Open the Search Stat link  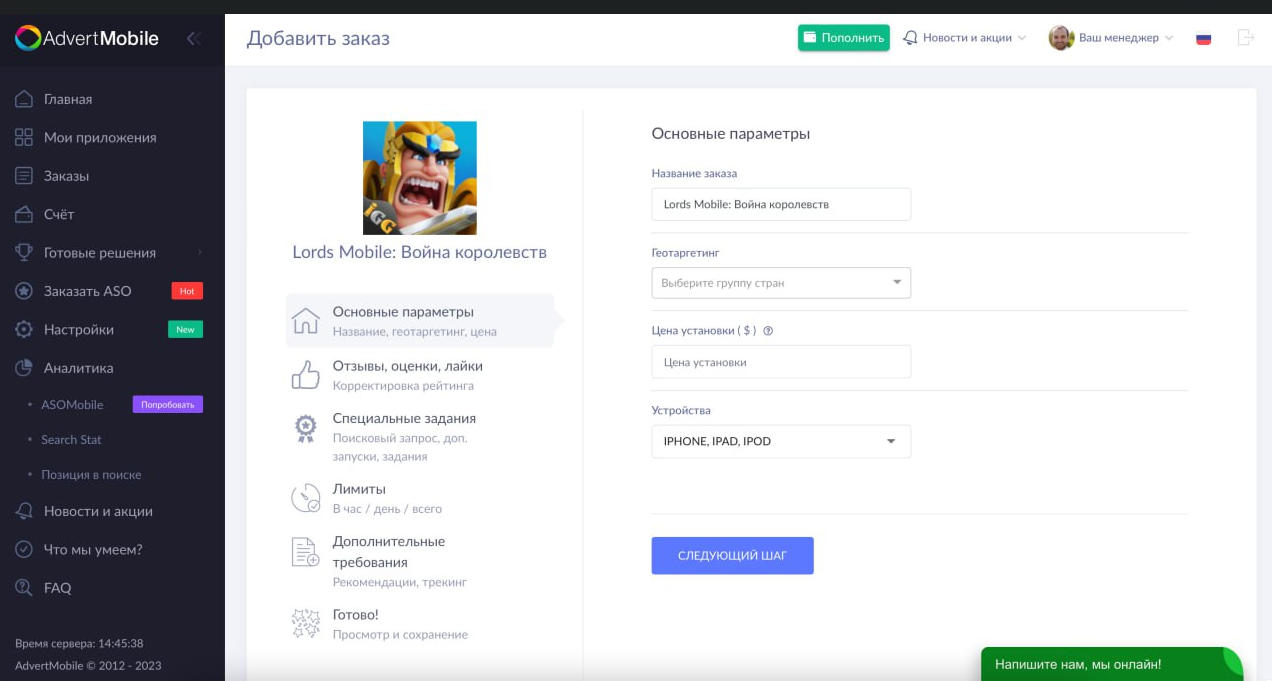(71, 440)
